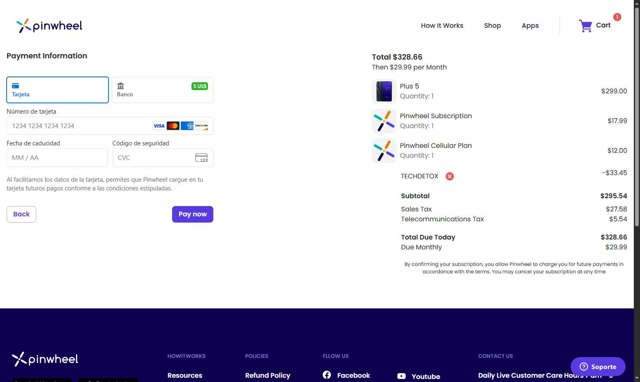Click the Pinwheel logo in header
The width and height of the screenshot is (640, 382).
coord(49,26)
